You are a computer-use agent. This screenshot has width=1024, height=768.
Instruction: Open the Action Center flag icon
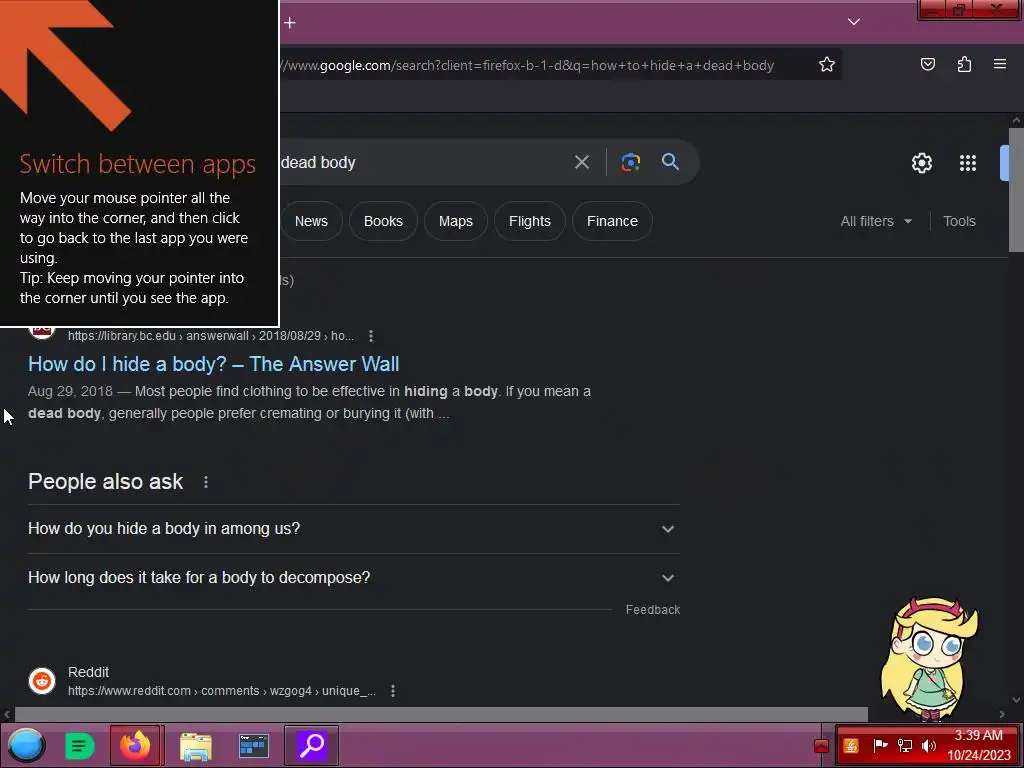pyautogui.click(x=880, y=745)
